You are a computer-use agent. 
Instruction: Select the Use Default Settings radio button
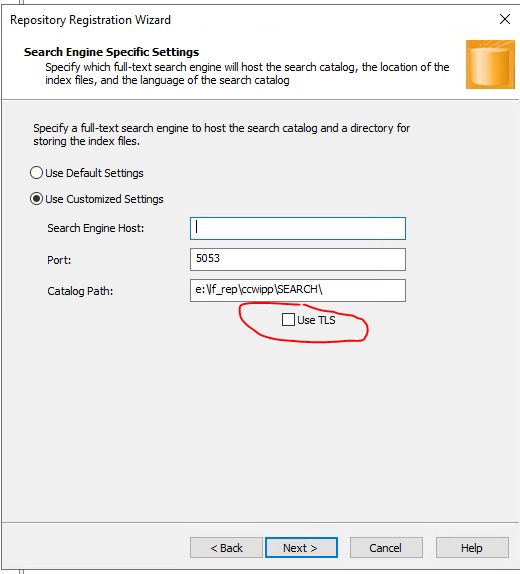(36, 173)
